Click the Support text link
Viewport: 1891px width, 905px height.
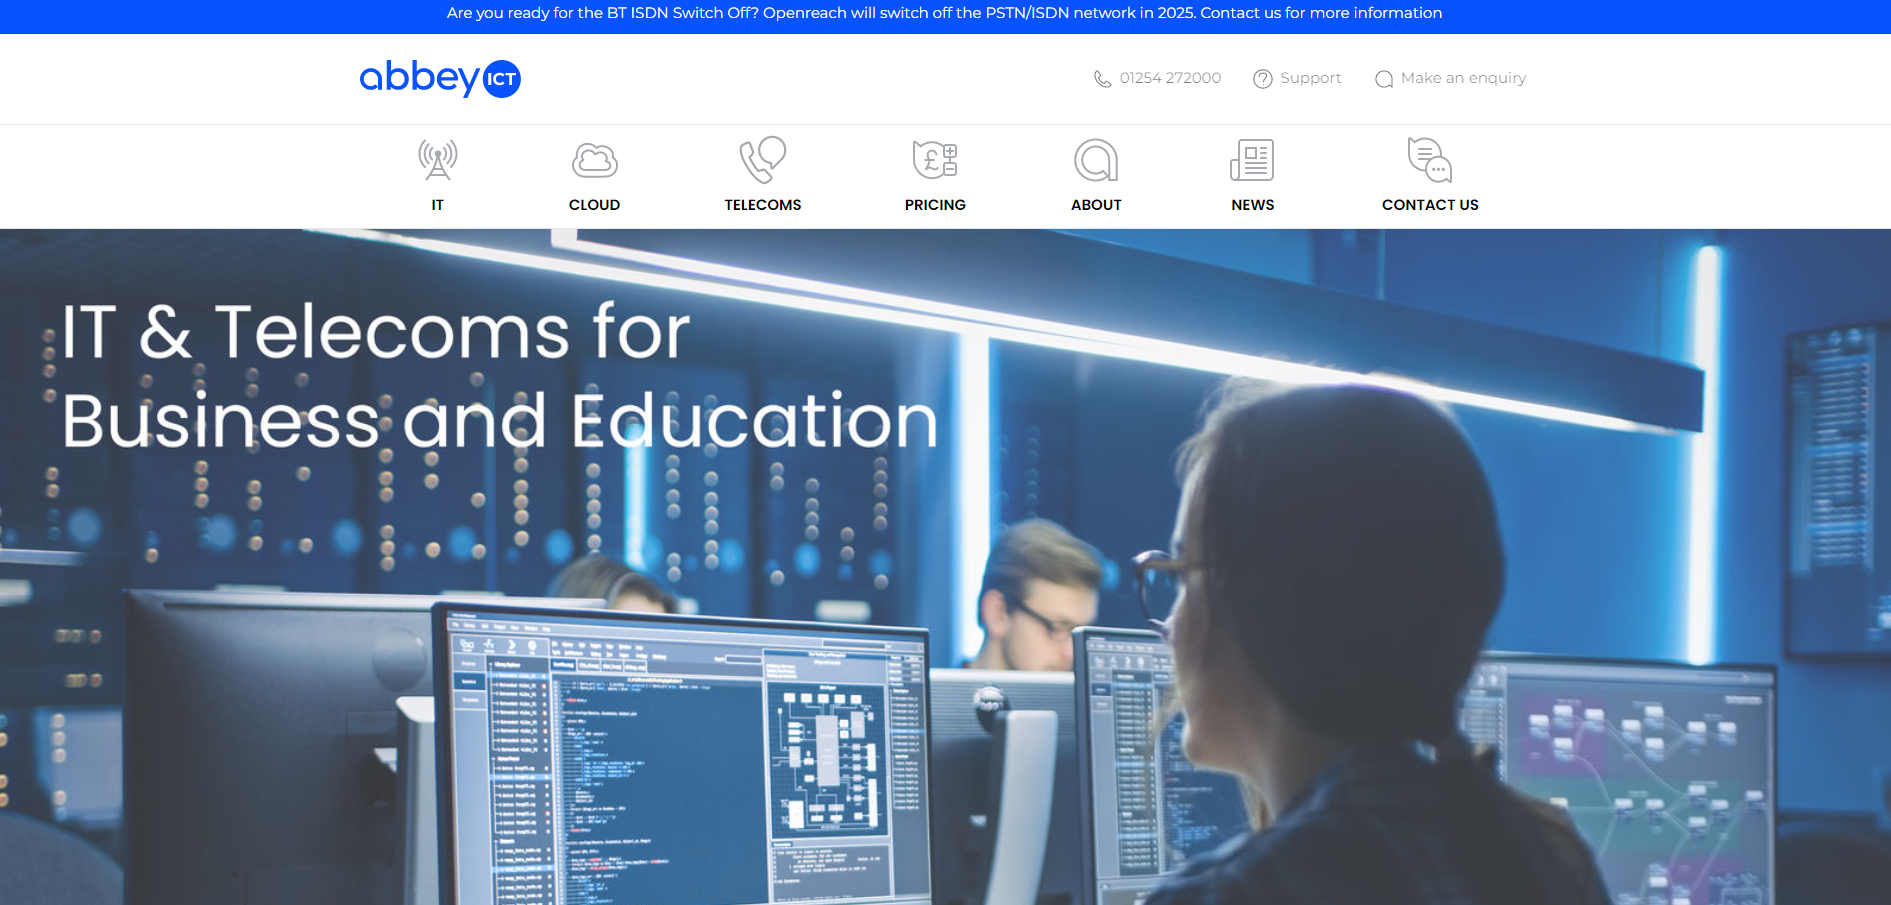(x=1310, y=78)
